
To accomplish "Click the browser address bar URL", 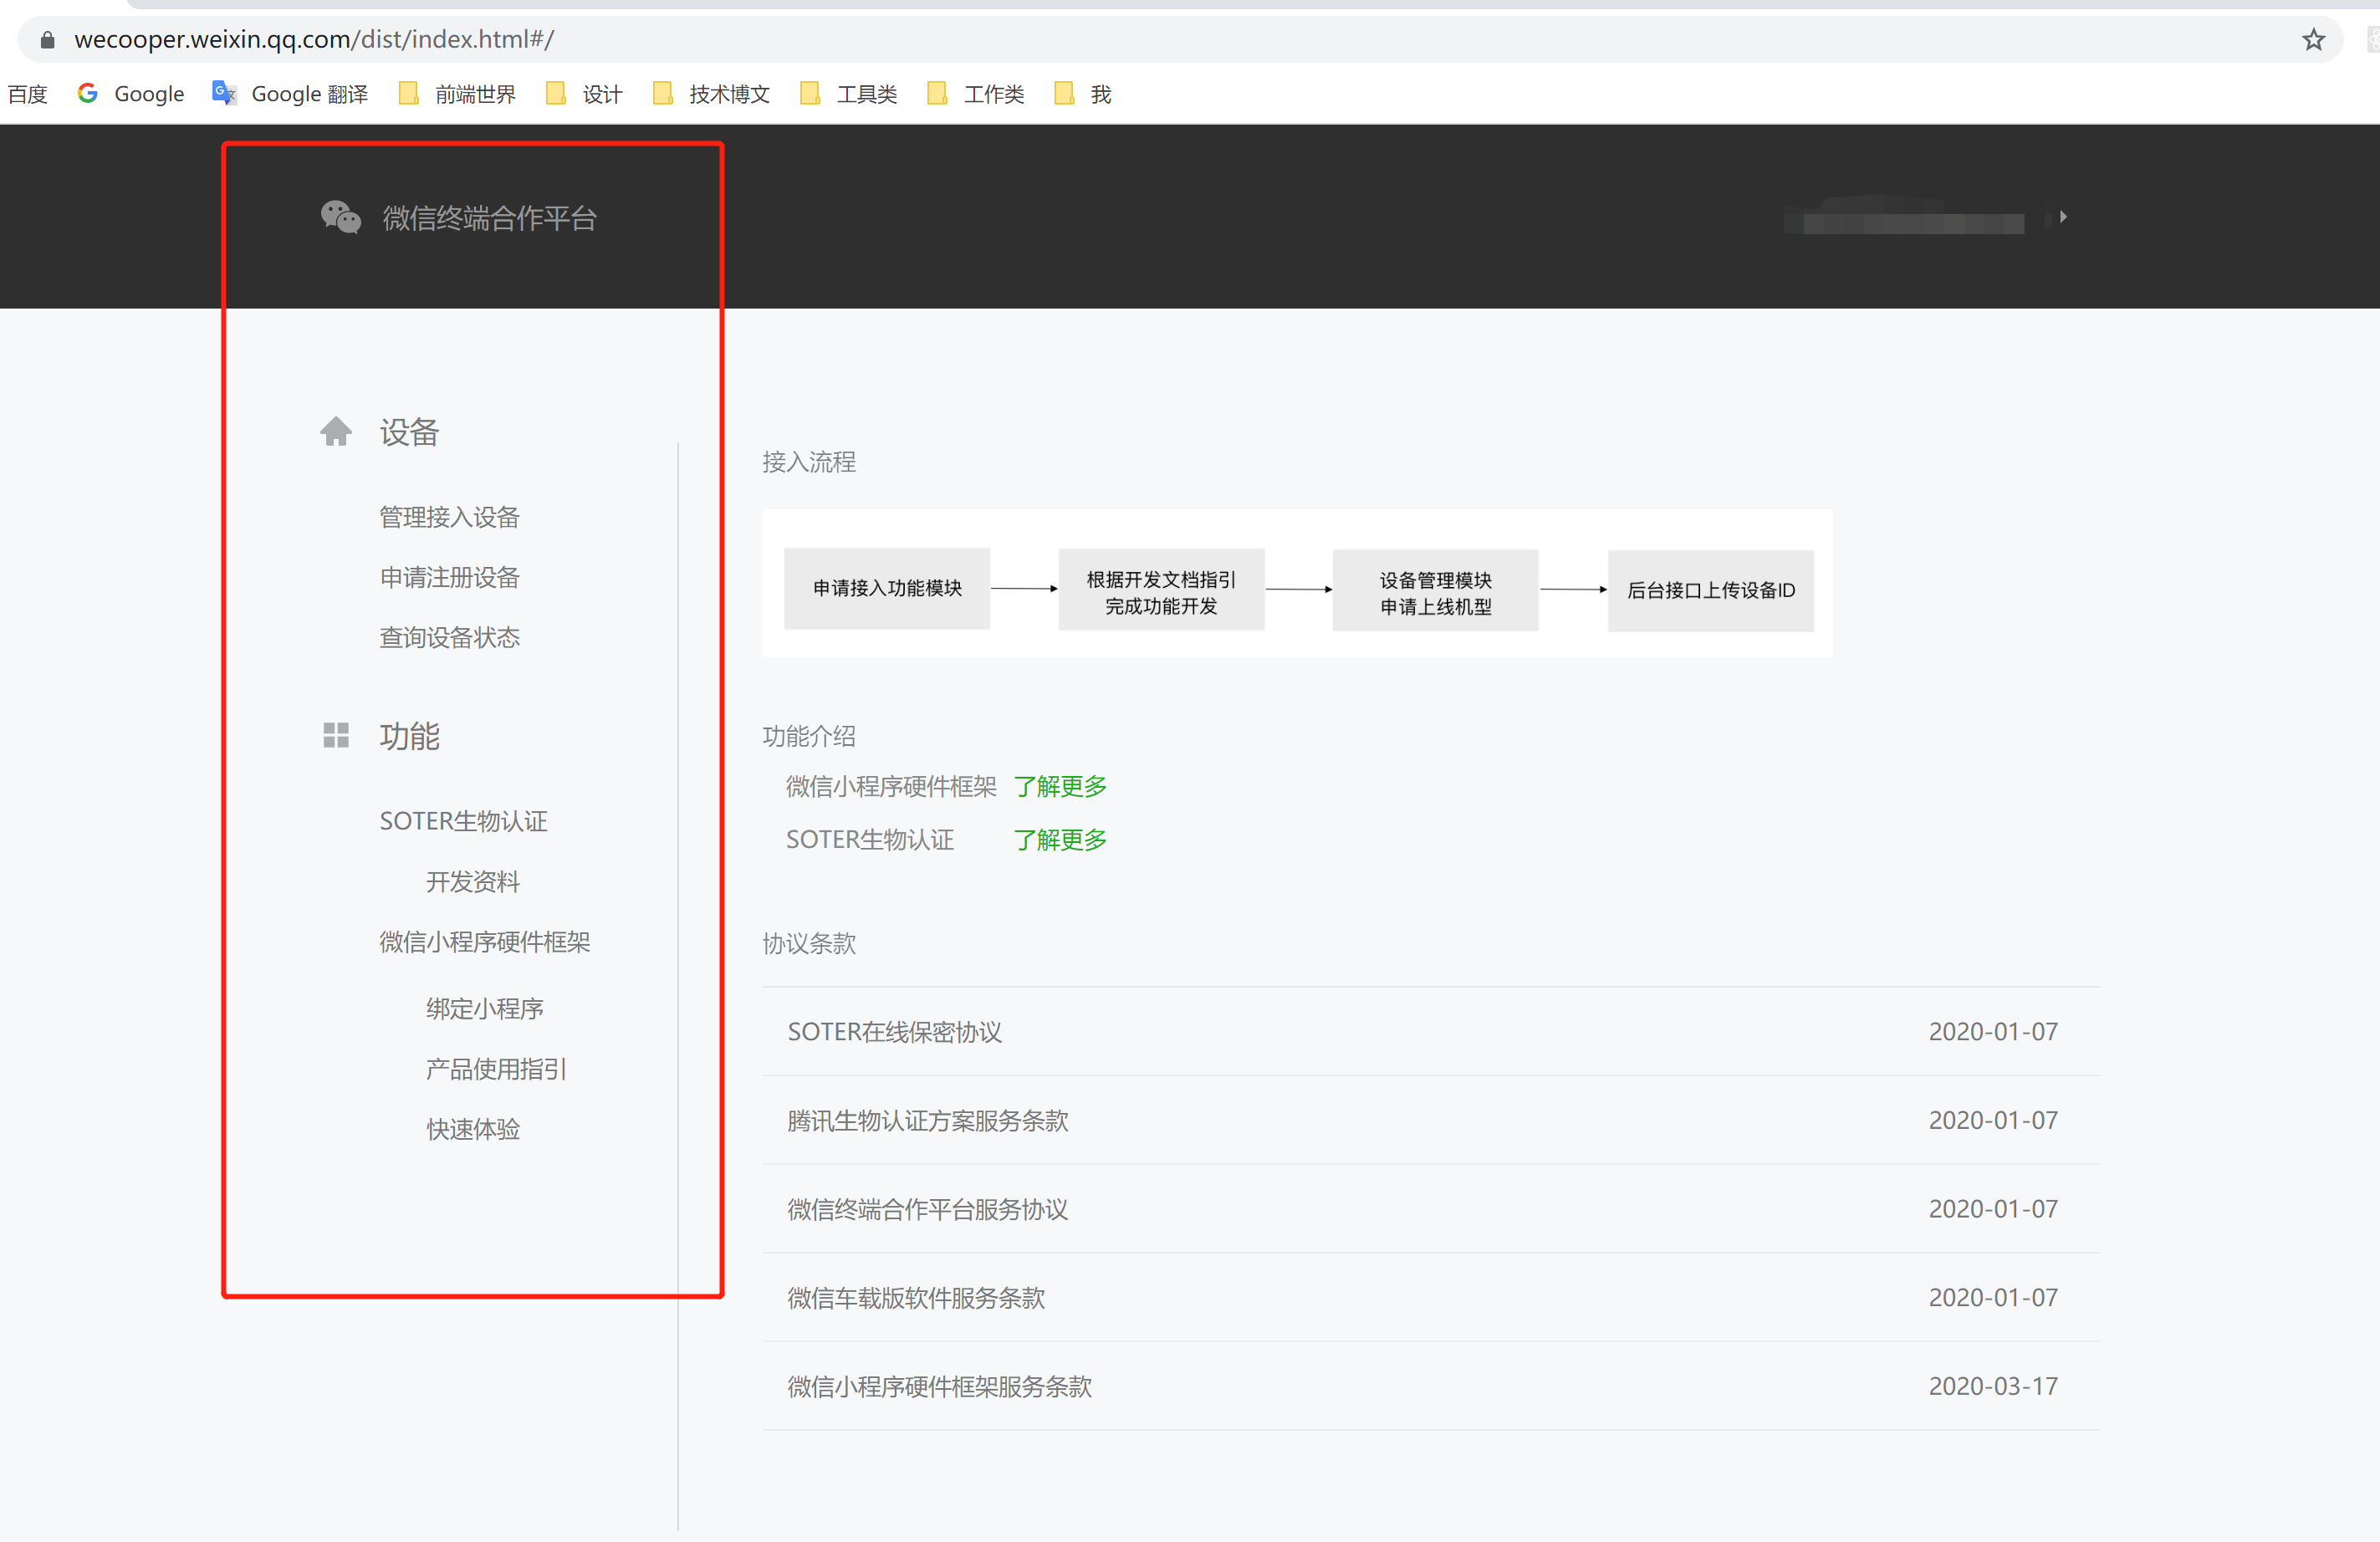I will click(314, 40).
